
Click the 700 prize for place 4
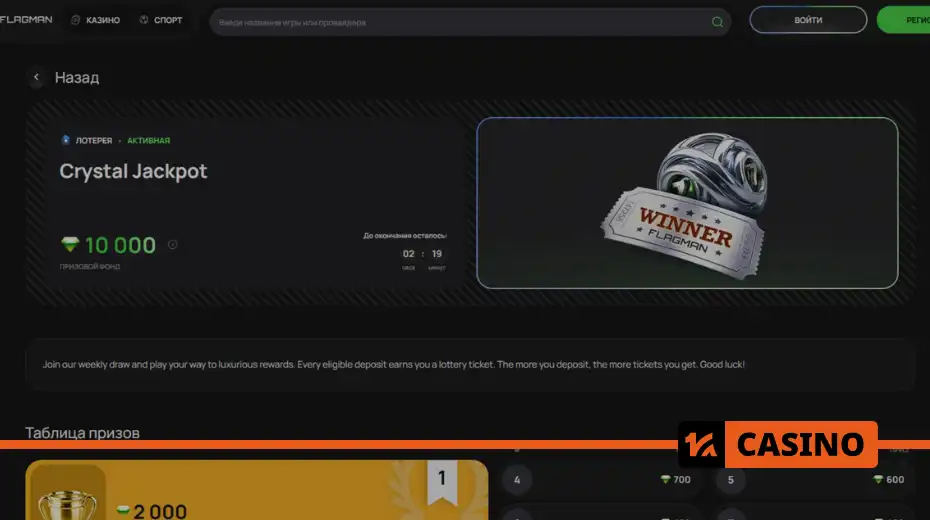(x=681, y=480)
